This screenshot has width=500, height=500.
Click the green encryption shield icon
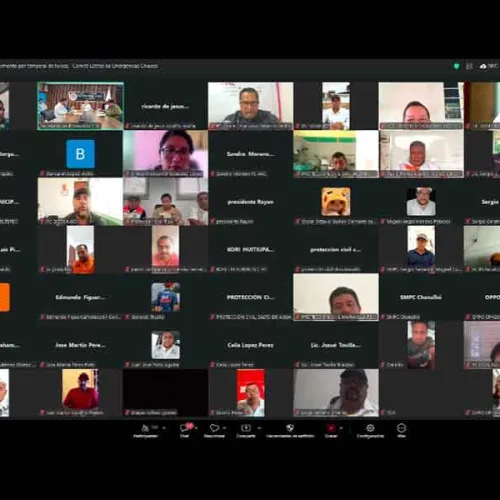click(457, 66)
